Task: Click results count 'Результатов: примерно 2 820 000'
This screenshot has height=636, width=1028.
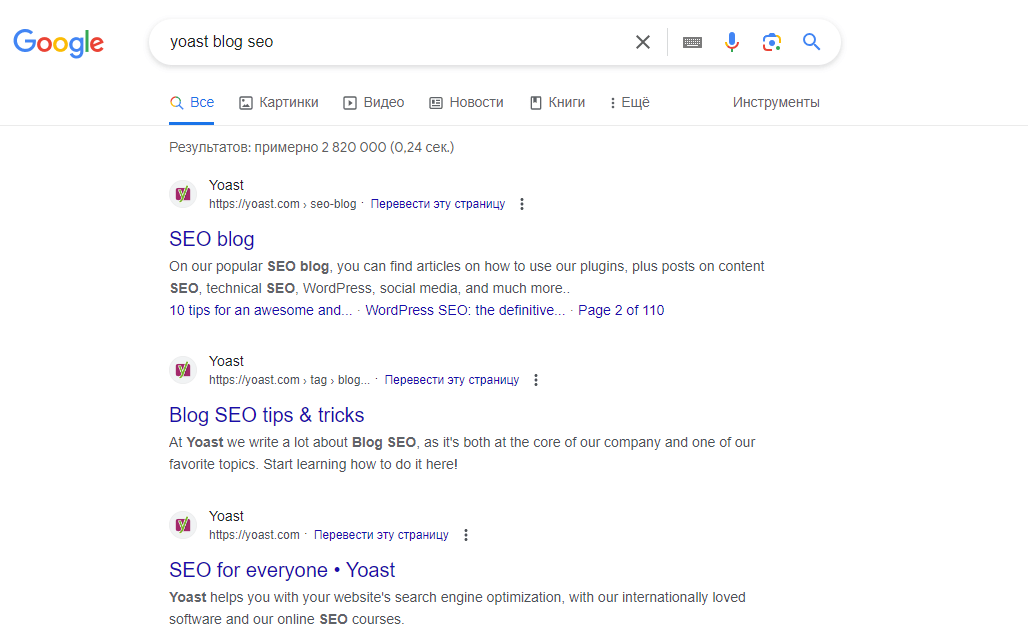Action: [x=277, y=148]
